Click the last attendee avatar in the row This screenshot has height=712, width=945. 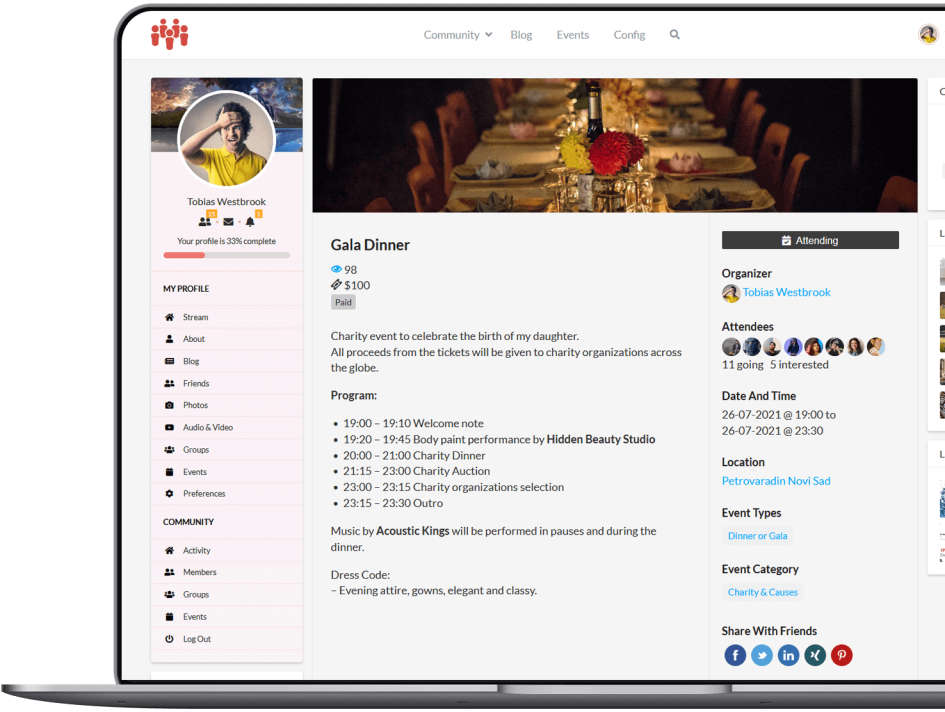[876, 347]
